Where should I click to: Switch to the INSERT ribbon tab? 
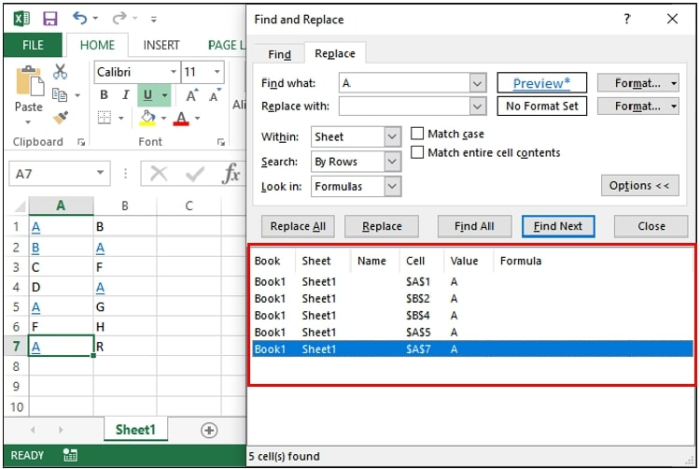161,45
